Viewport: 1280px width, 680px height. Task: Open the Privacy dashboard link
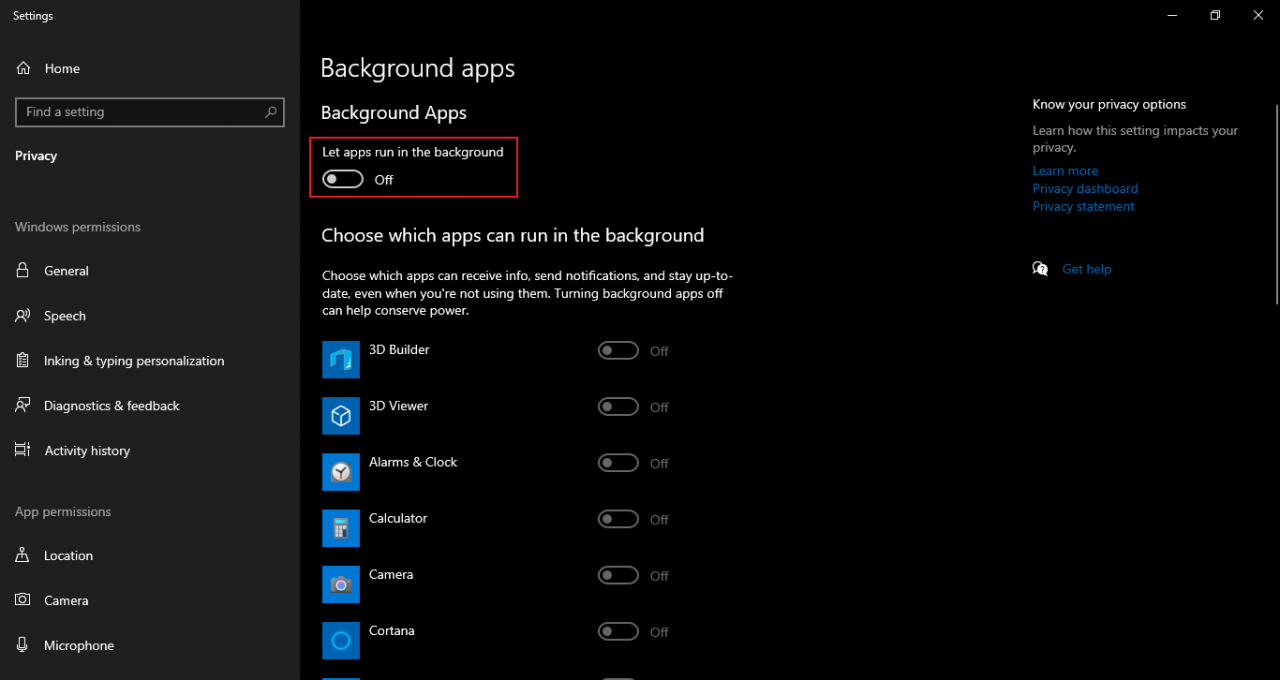point(1085,189)
